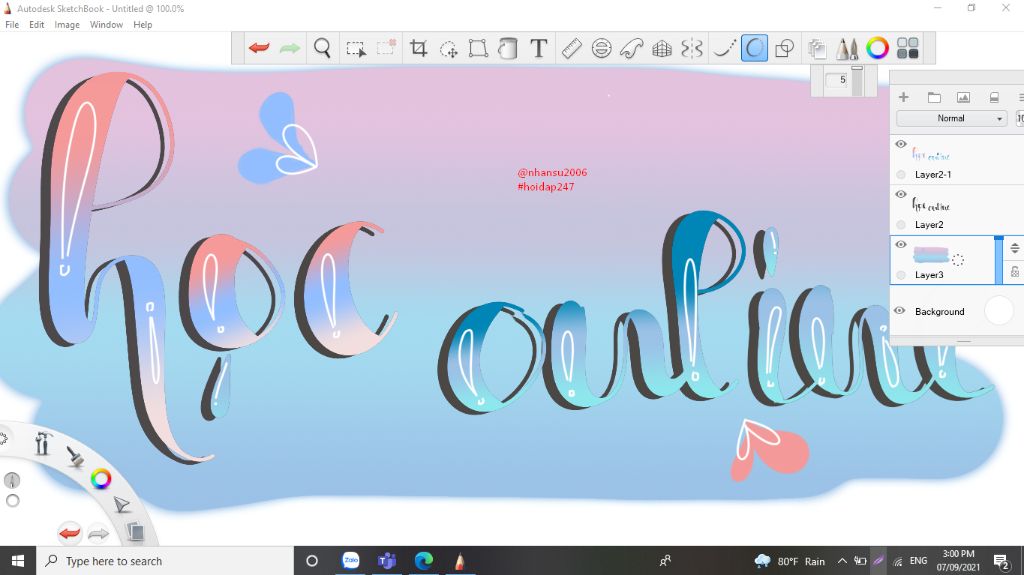
Task: Open tools icon in the lagoon corner
Action: tap(42, 444)
